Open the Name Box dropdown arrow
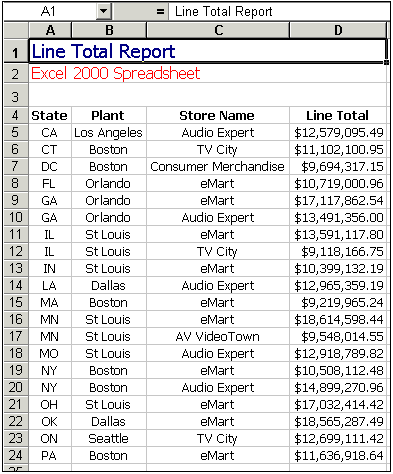This screenshot has height=474, width=393. tap(104, 12)
